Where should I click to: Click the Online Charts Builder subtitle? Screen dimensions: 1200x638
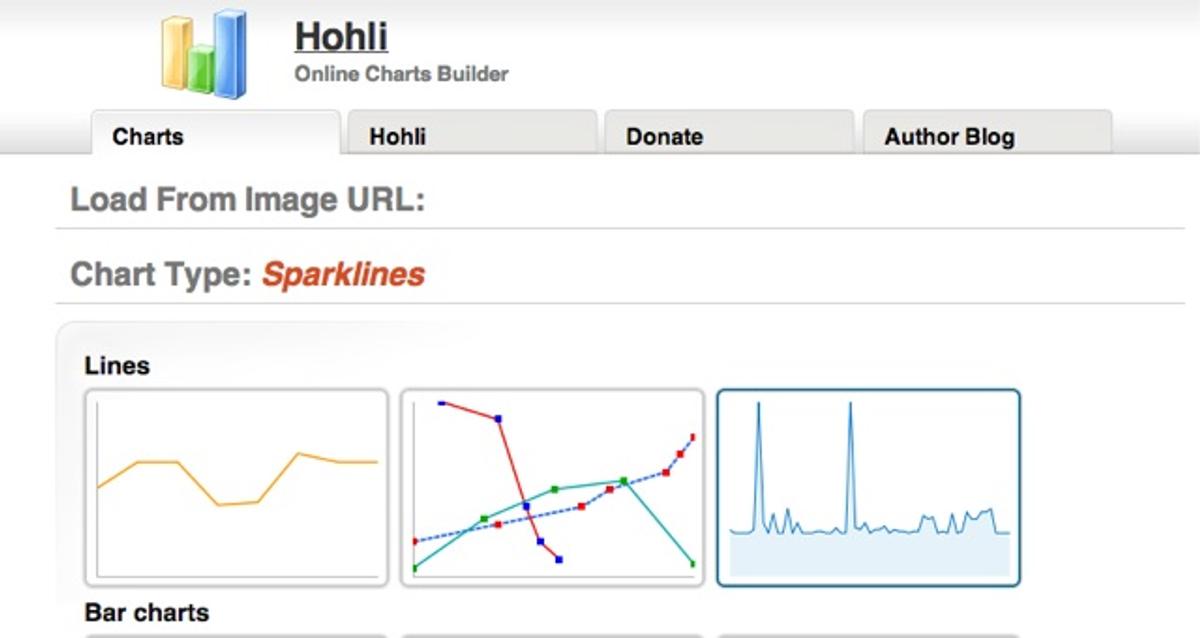click(401, 74)
